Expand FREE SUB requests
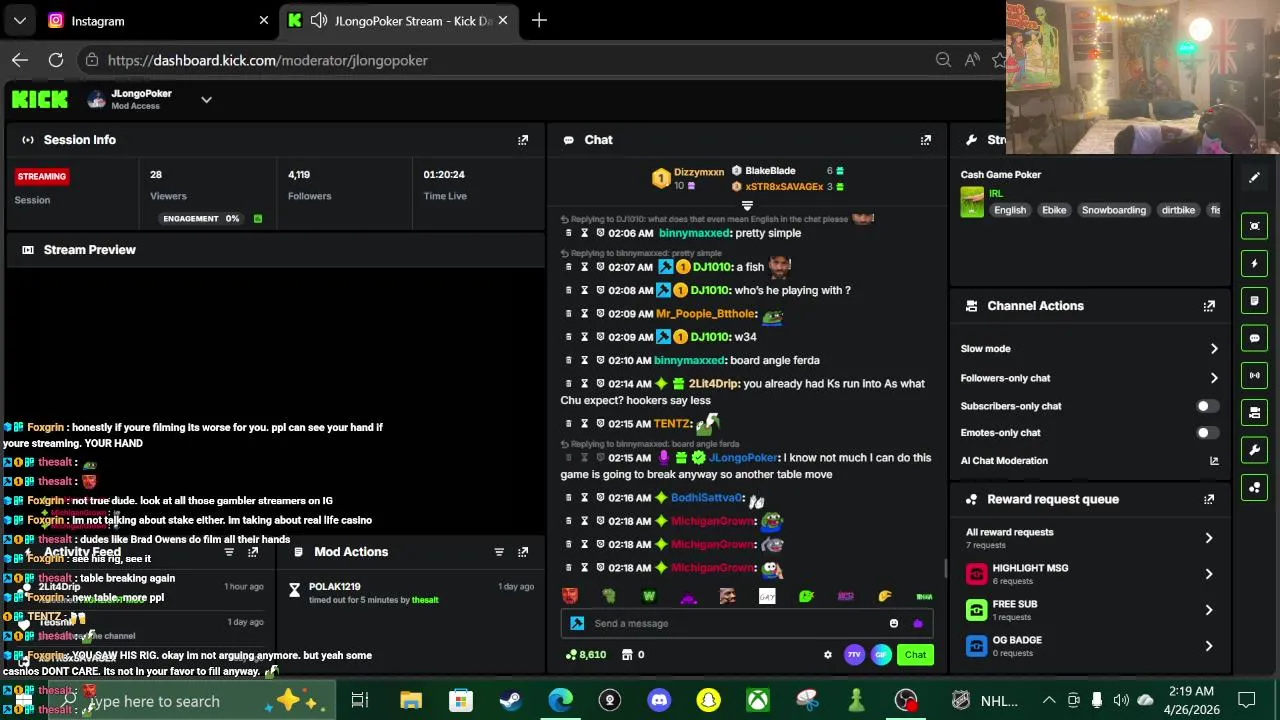1280x720 pixels. [1209, 610]
